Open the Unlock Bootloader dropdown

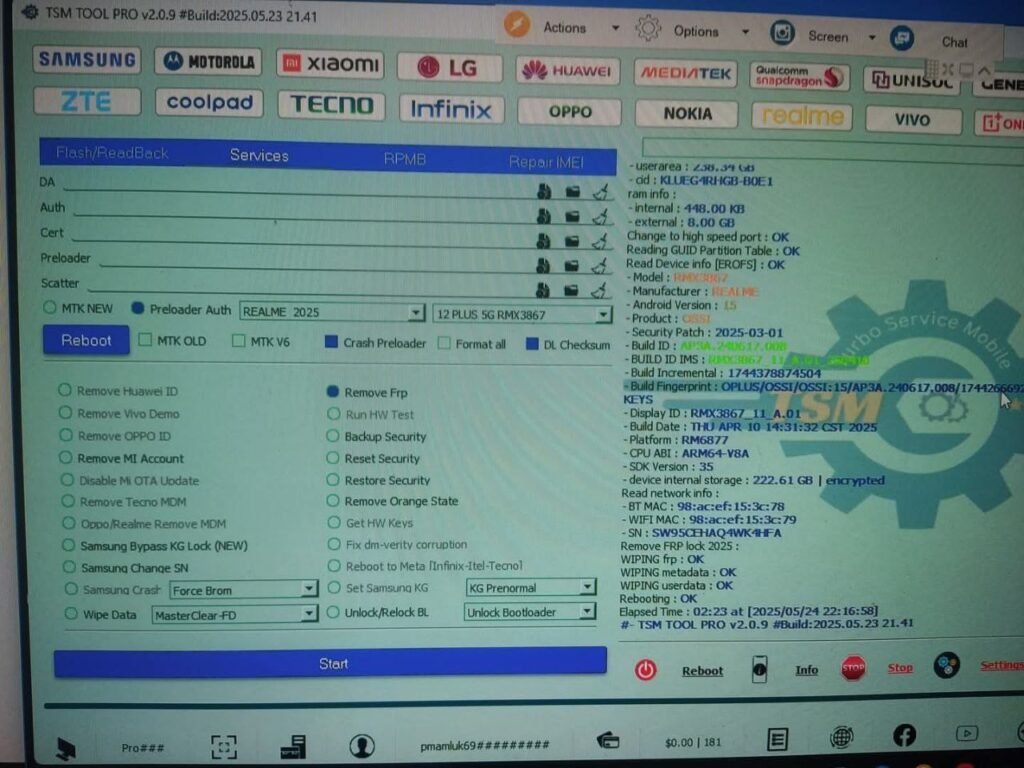tap(529, 612)
